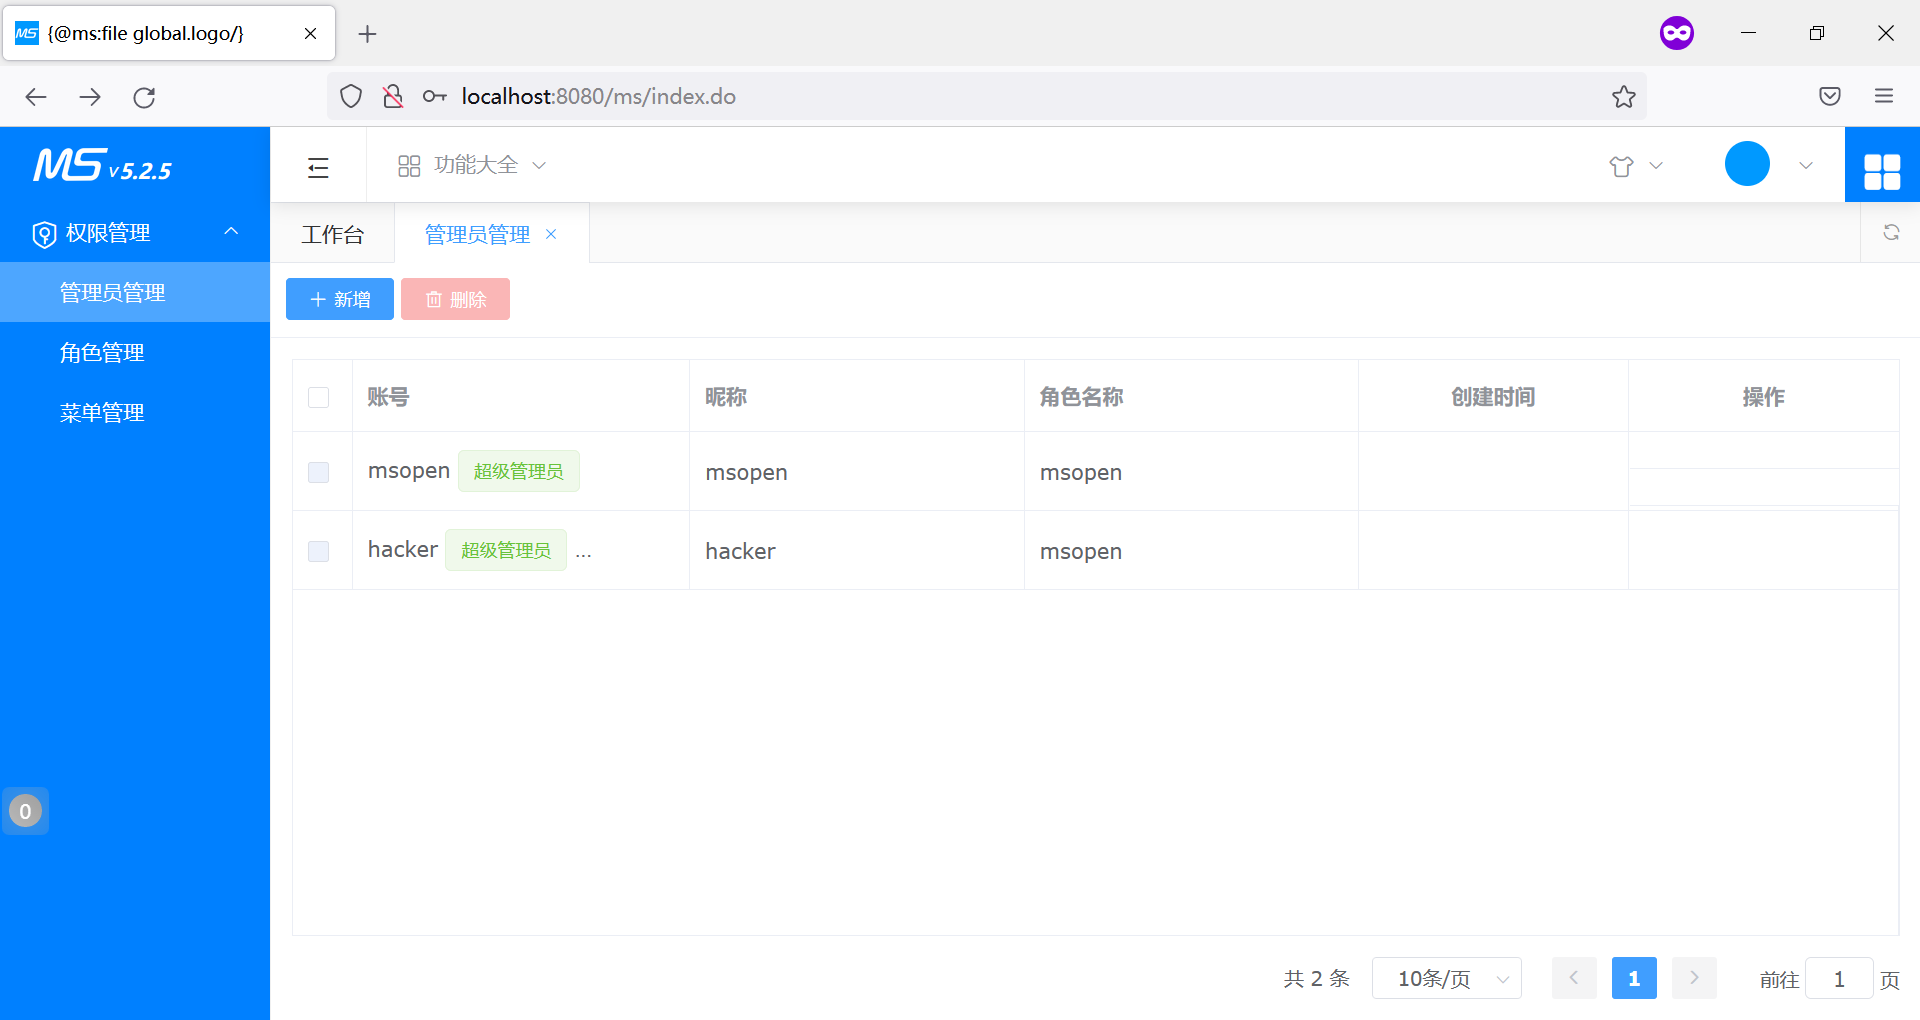Open 角色管理 in the sidebar

tap(102, 353)
